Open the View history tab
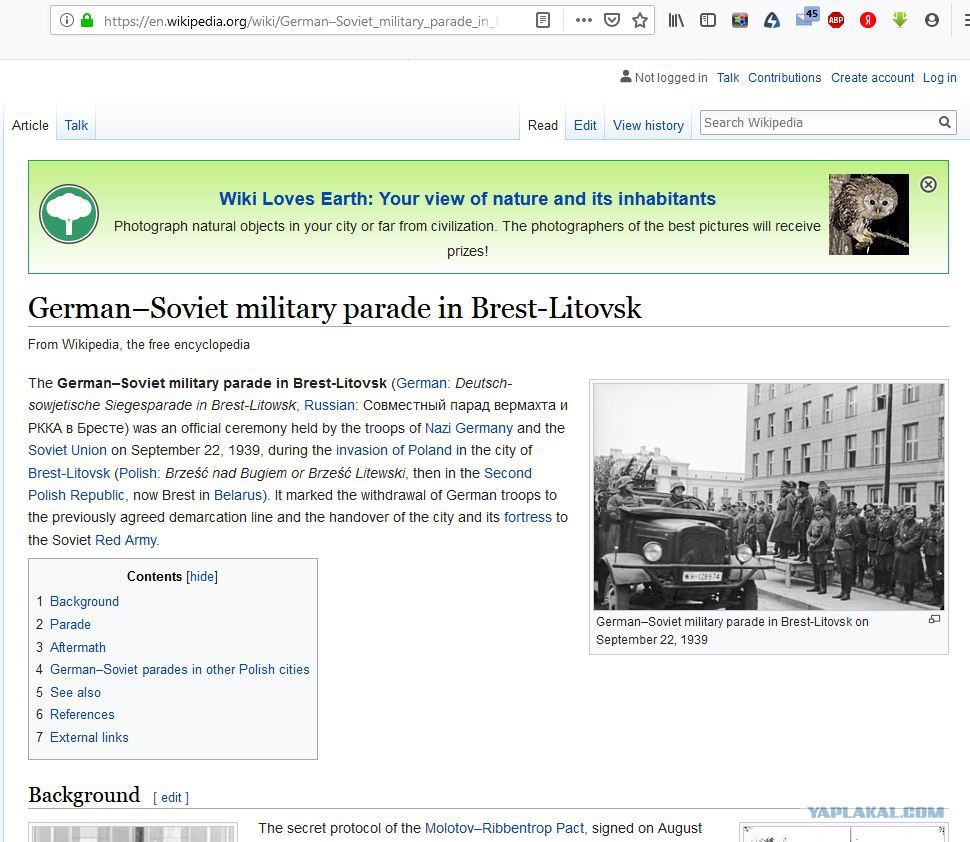970x842 pixels. (x=648, y=125)
